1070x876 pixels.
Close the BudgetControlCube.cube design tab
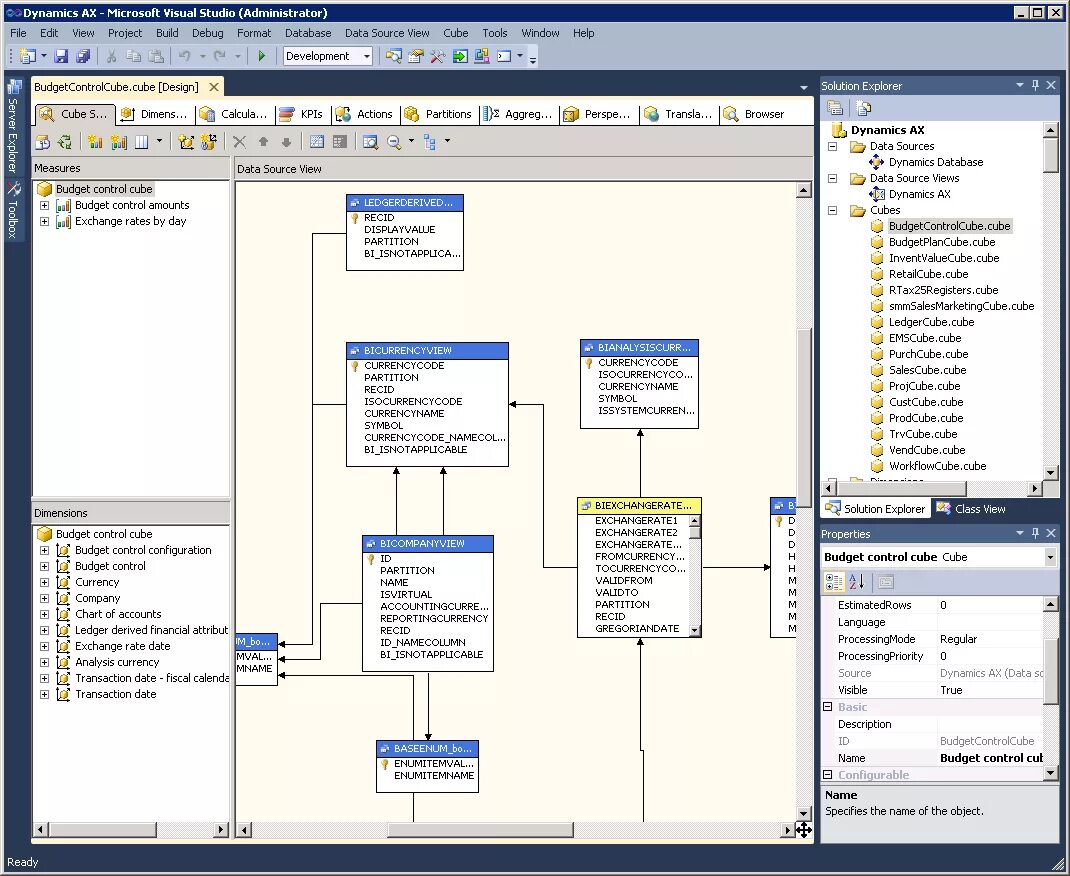point(214,87)
